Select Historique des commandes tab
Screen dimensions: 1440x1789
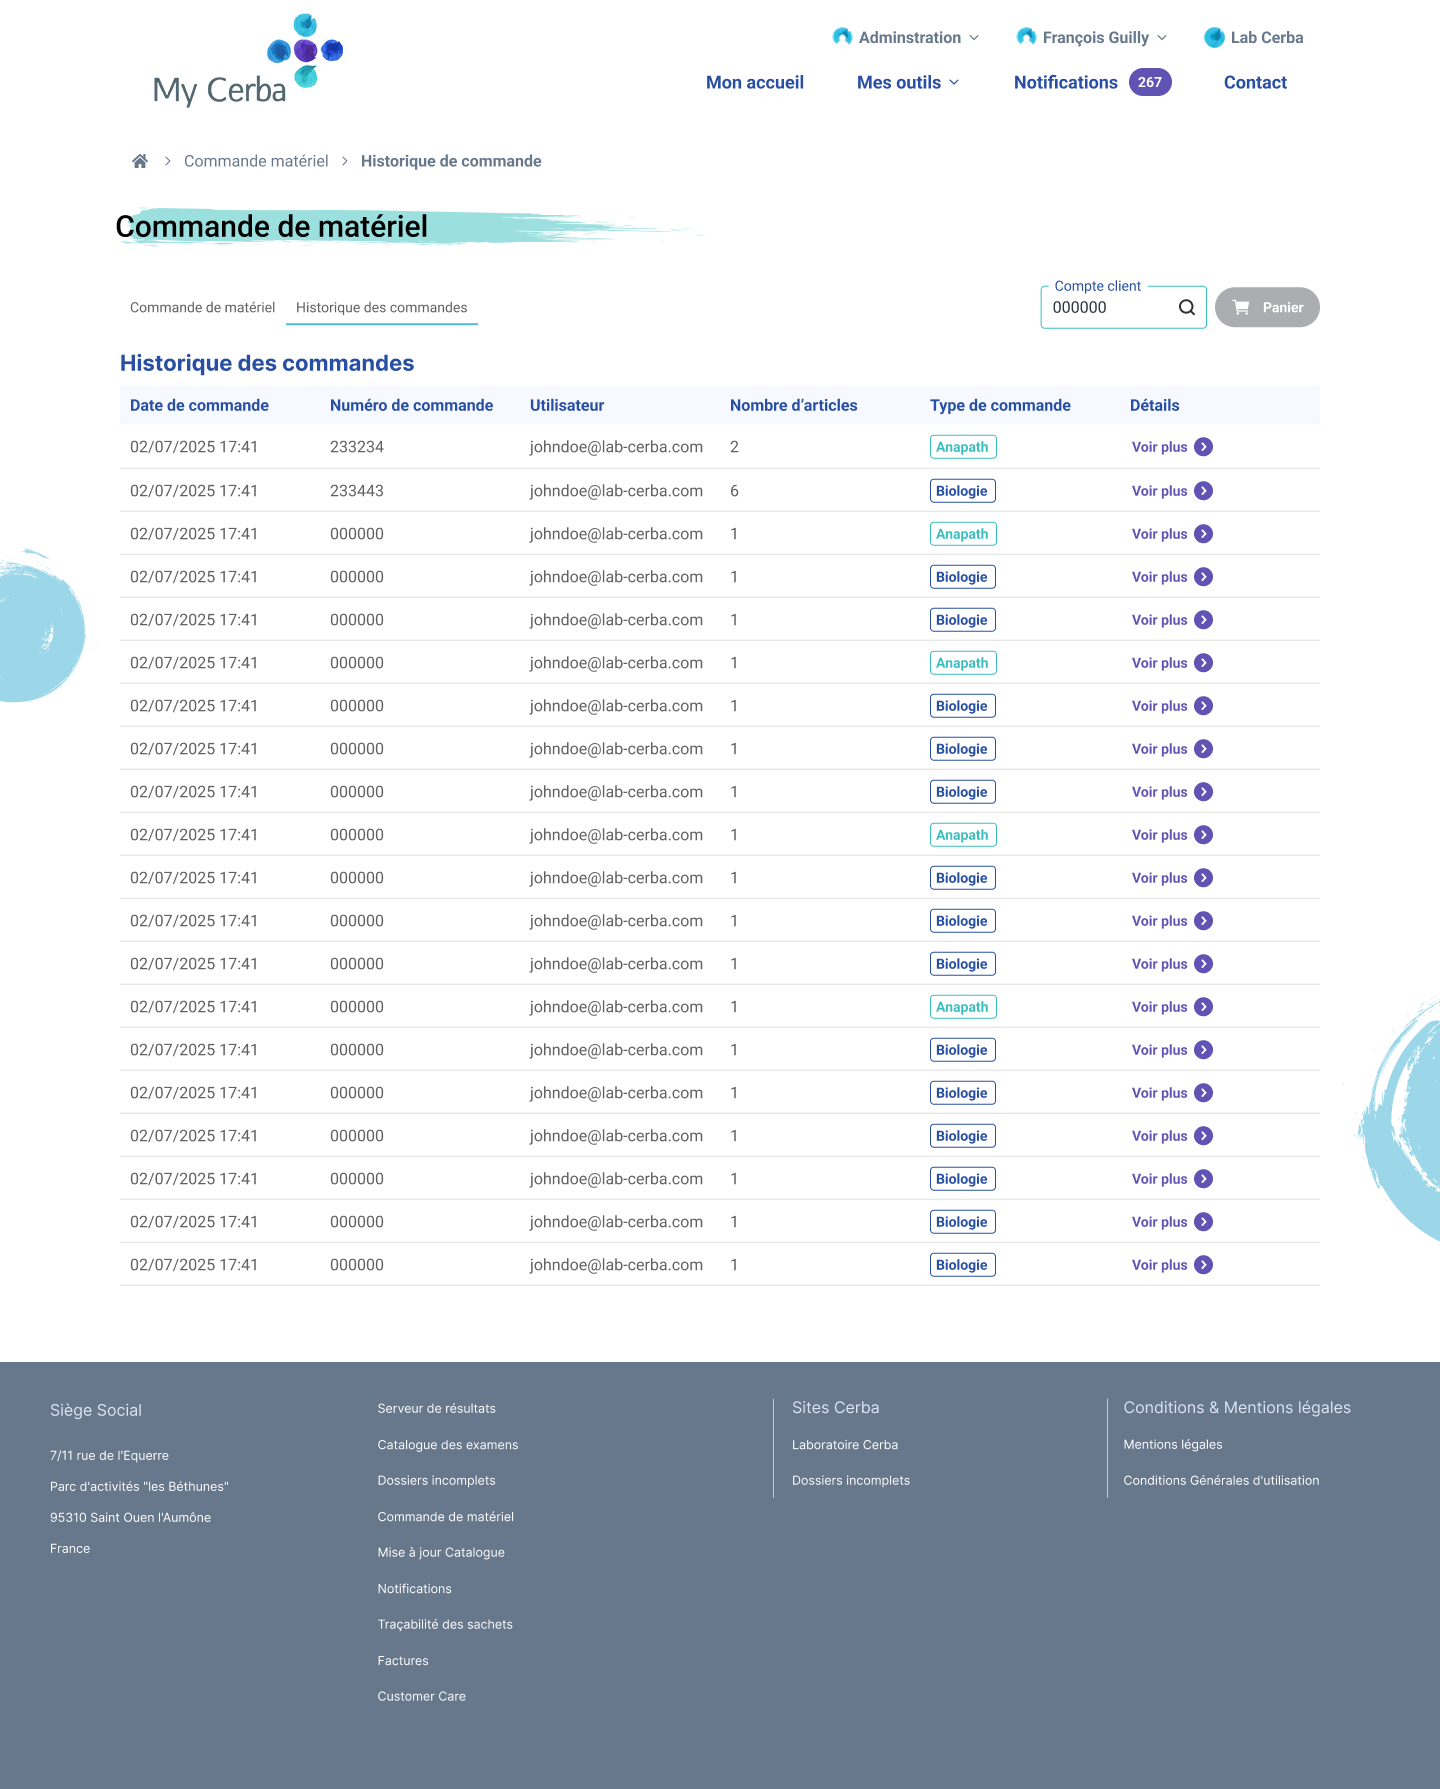point(382,307)
